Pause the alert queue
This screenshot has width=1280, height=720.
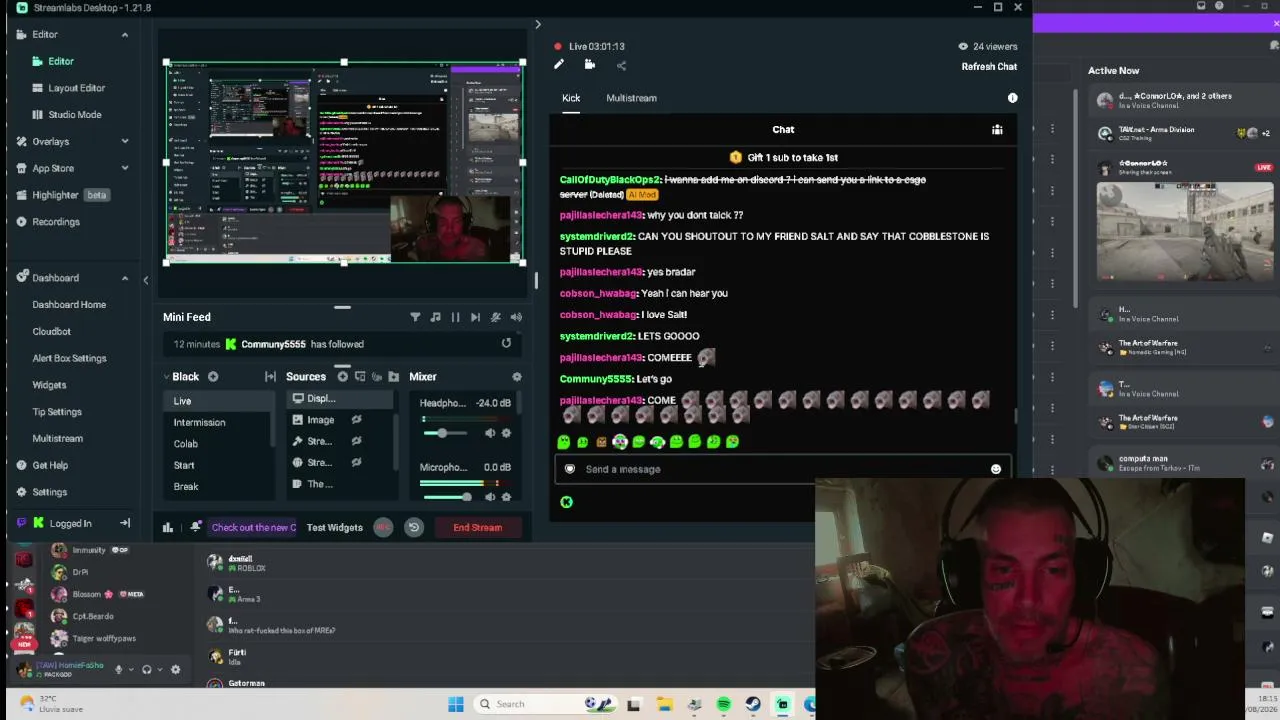(455, 317)
